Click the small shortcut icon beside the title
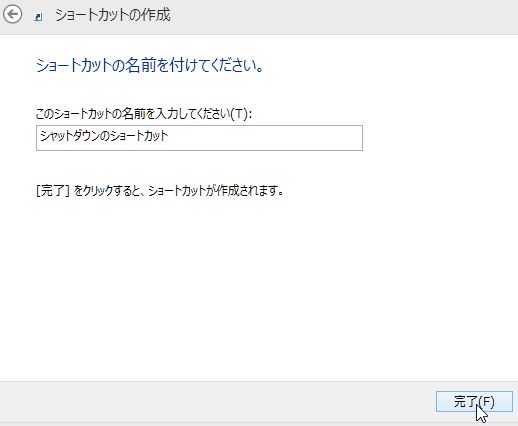518x426 pixels. [x=38, y=17]
